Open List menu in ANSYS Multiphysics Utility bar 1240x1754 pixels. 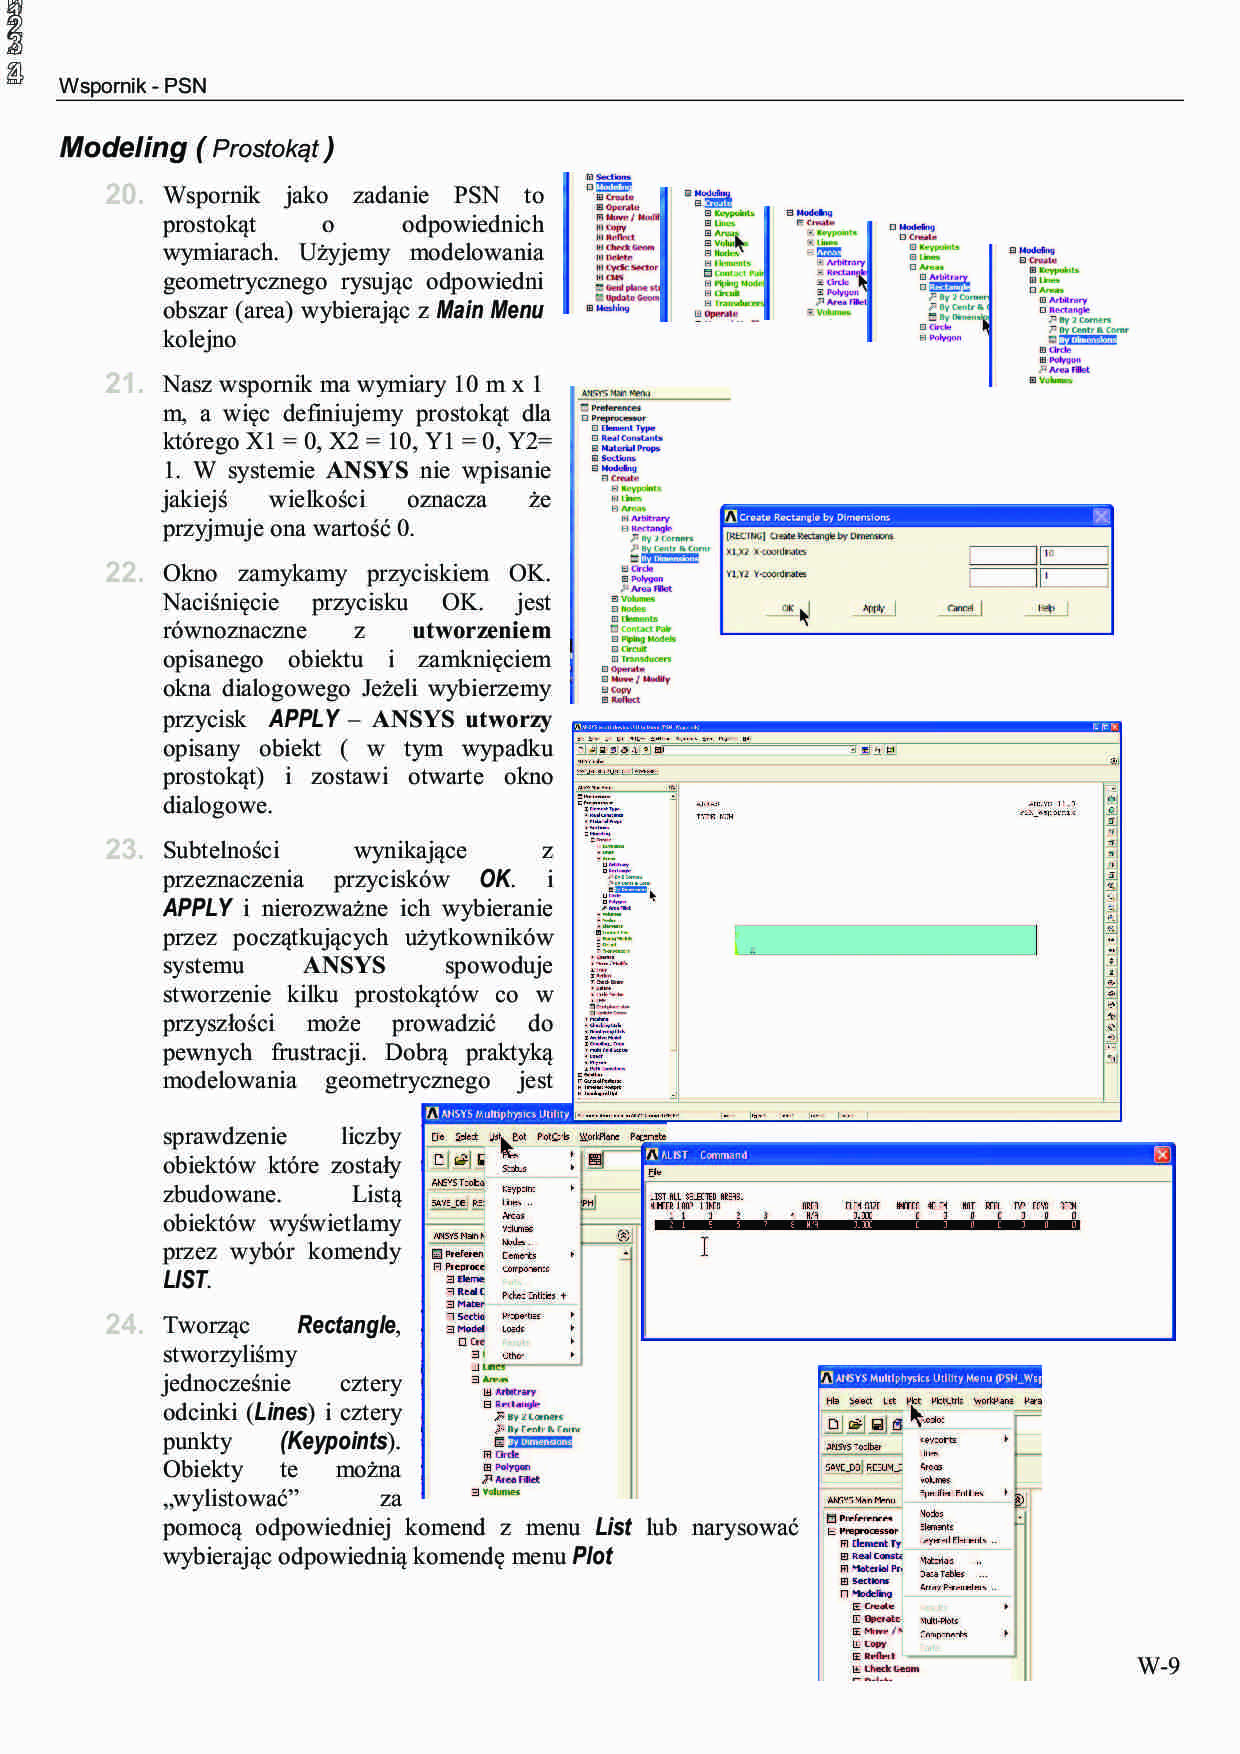[495, 1137]
